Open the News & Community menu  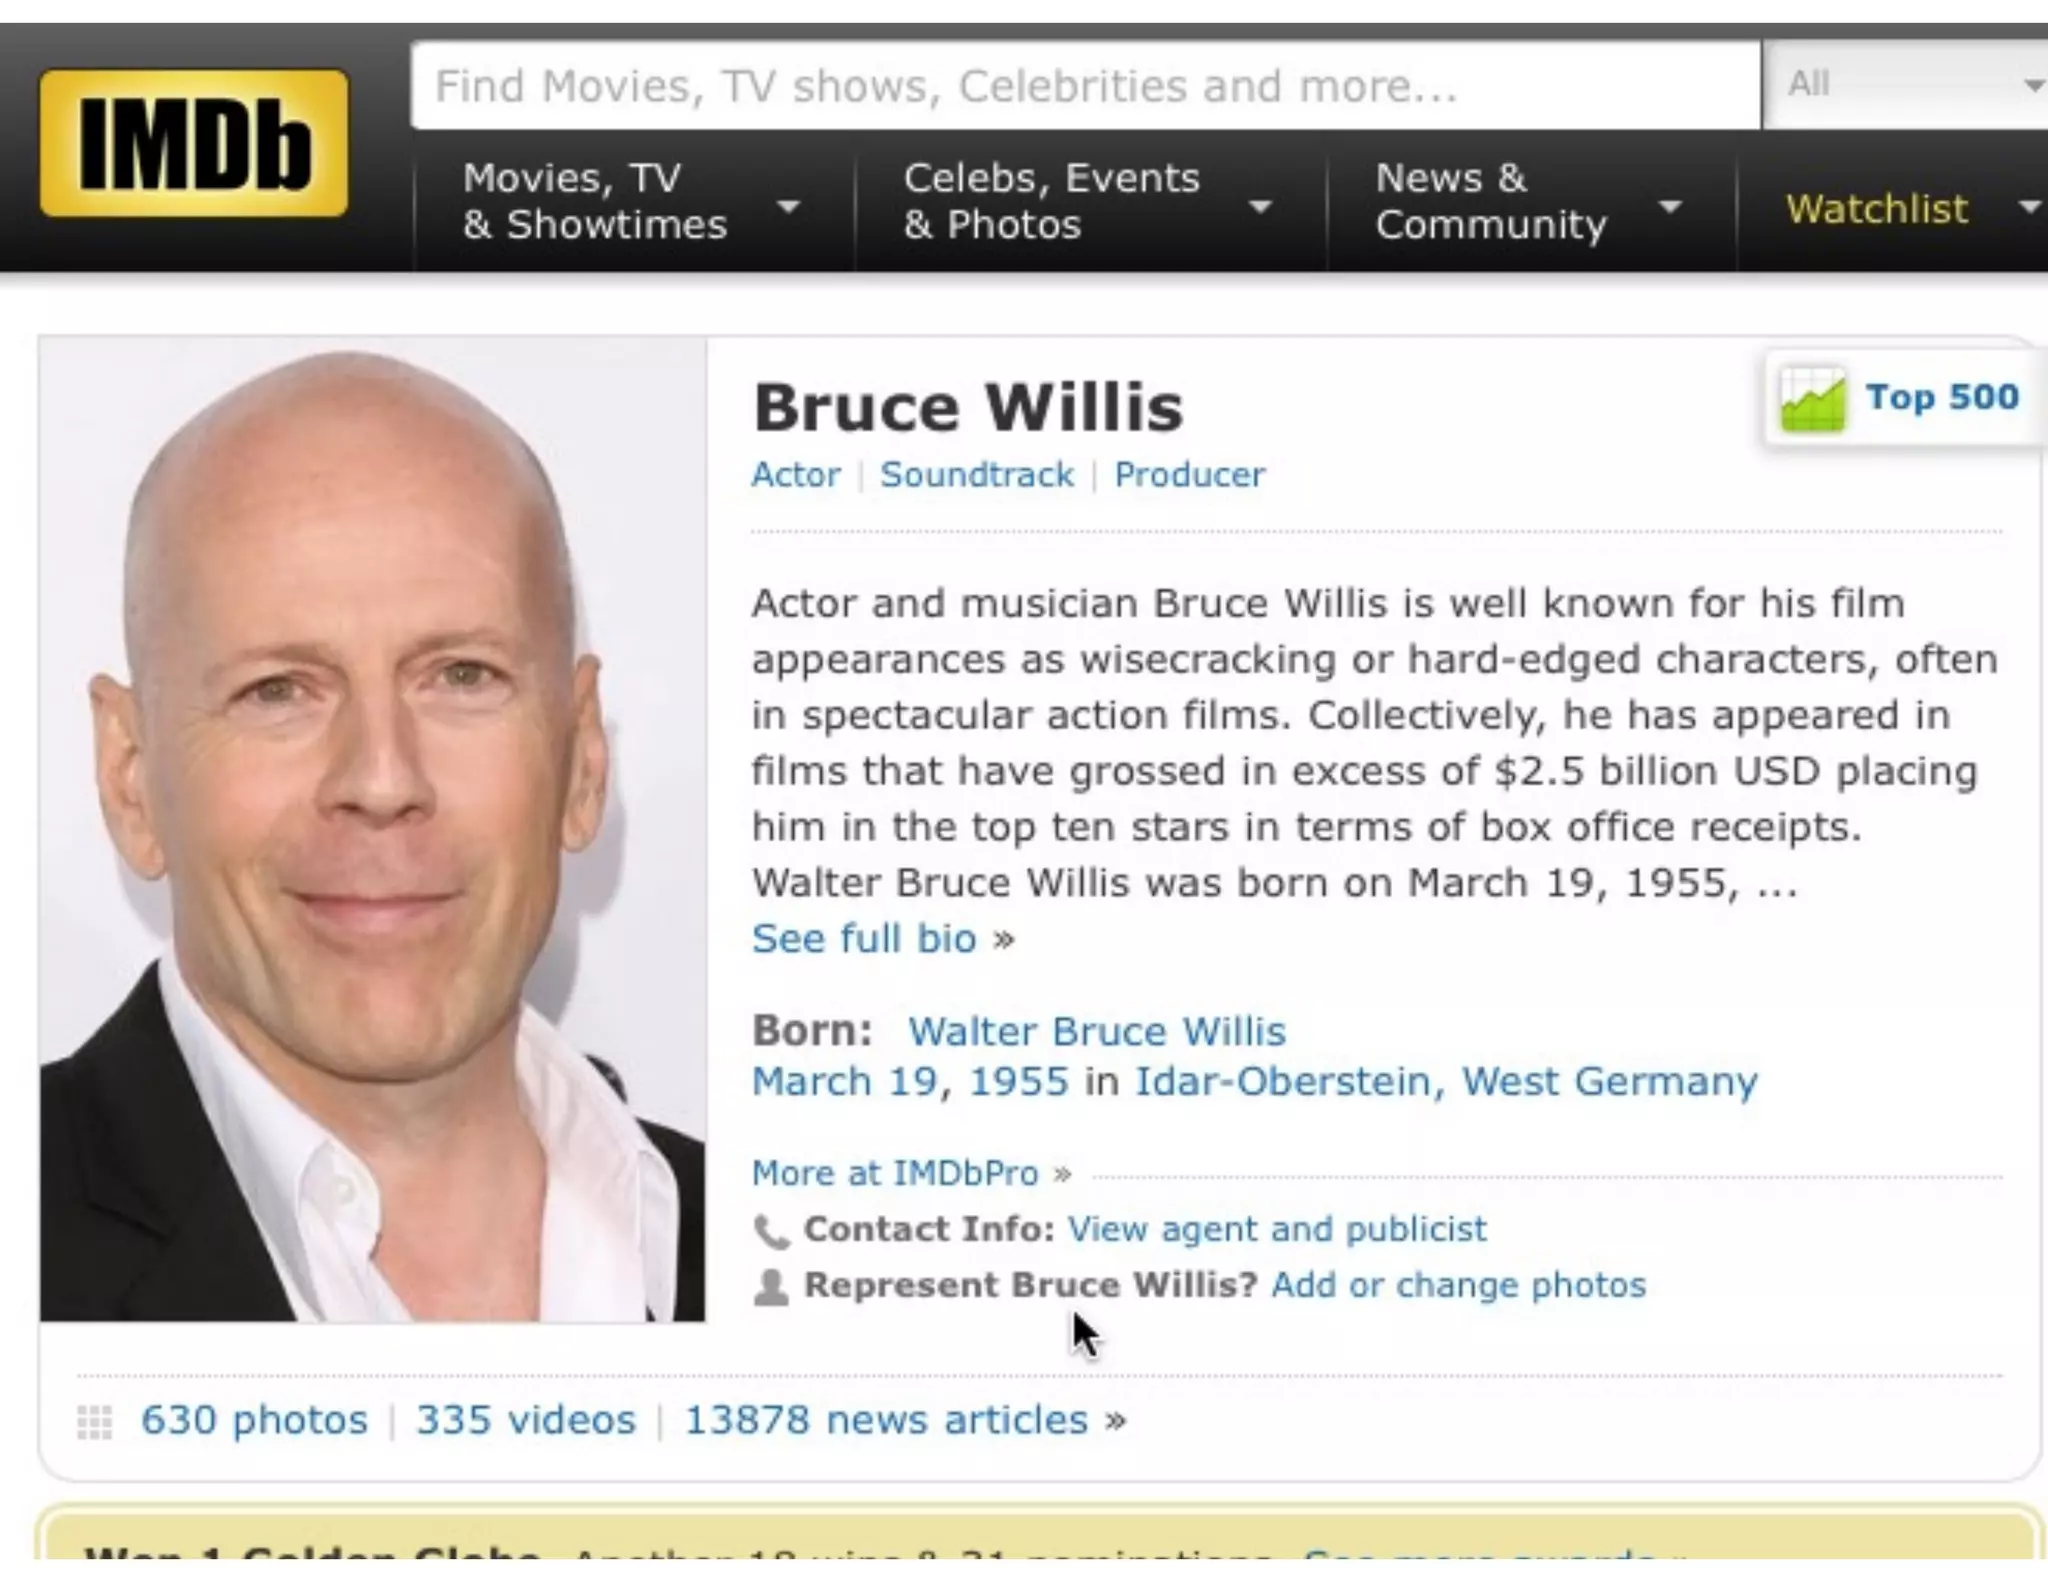[1531, 202]
